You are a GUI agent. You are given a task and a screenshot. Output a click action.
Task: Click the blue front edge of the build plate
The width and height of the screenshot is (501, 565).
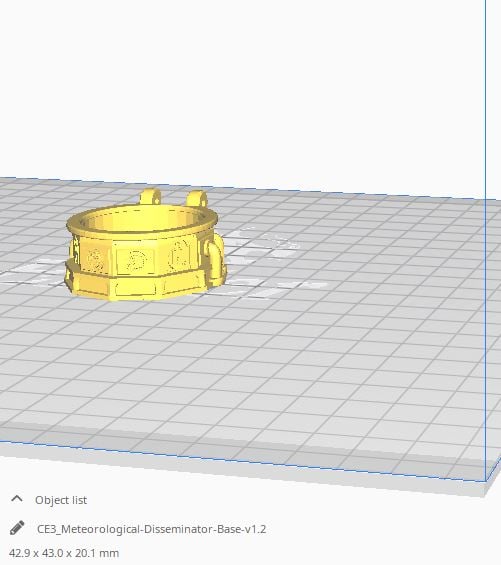tap(241, 461)
